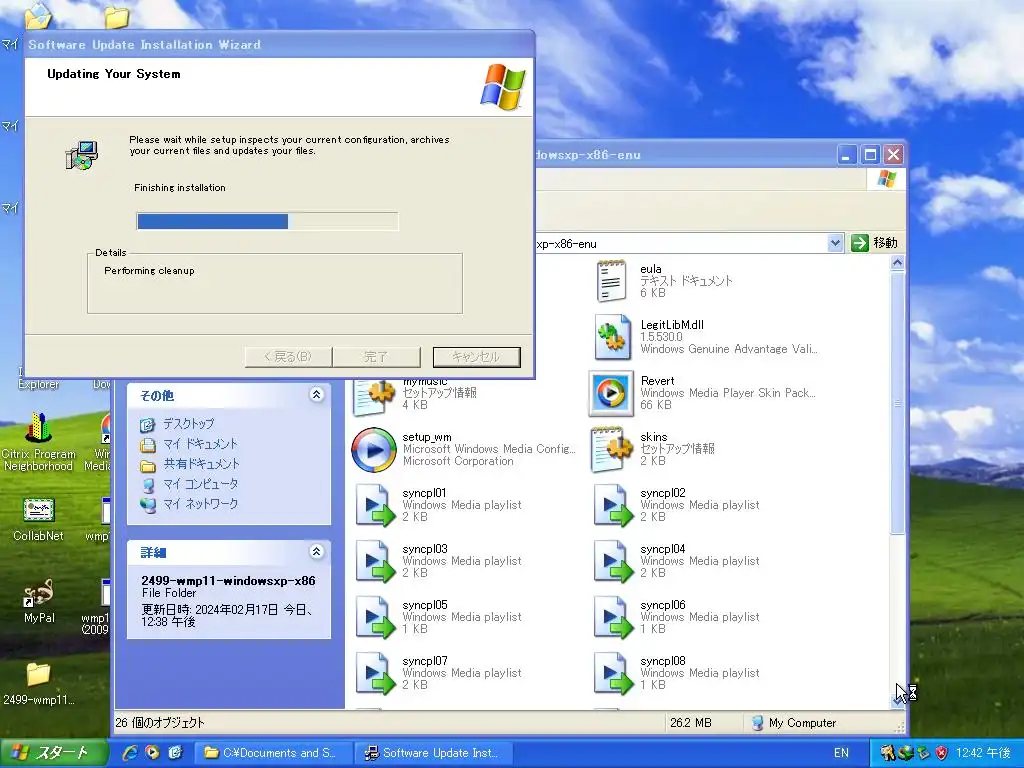The width and height of the screenshot is (1024, 768).
Task: Select the syncpl04 playlist icon
Action: (613, 561)
